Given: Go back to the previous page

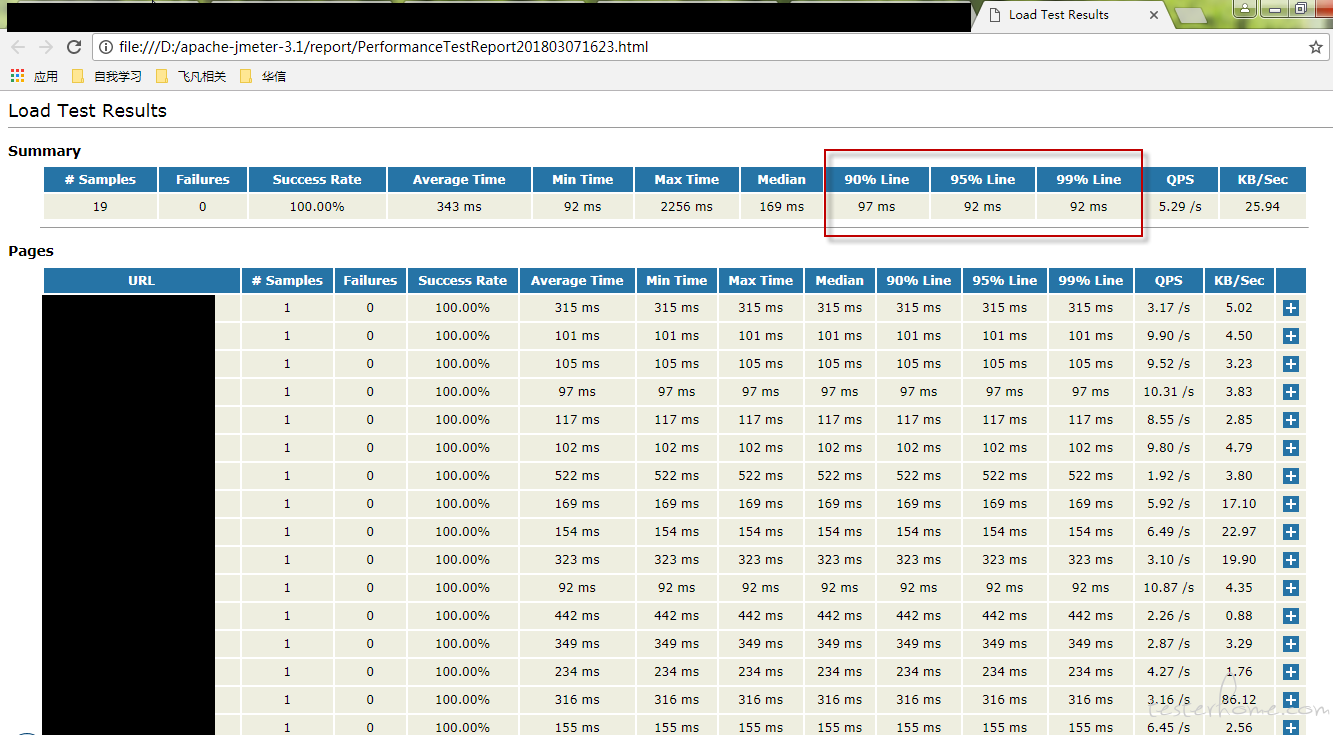Looking at the screenshot, I should pos(18,47).
